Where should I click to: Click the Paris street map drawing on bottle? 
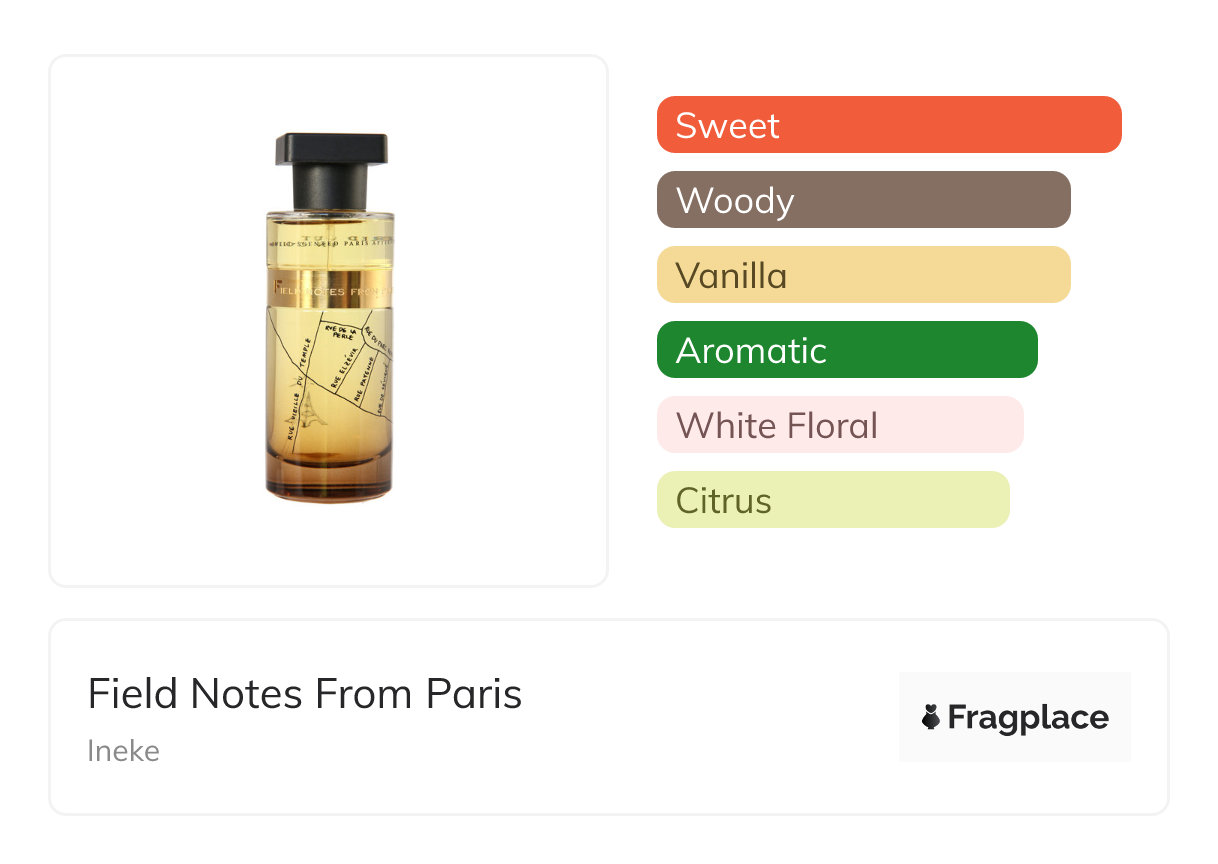click(330, 375)
